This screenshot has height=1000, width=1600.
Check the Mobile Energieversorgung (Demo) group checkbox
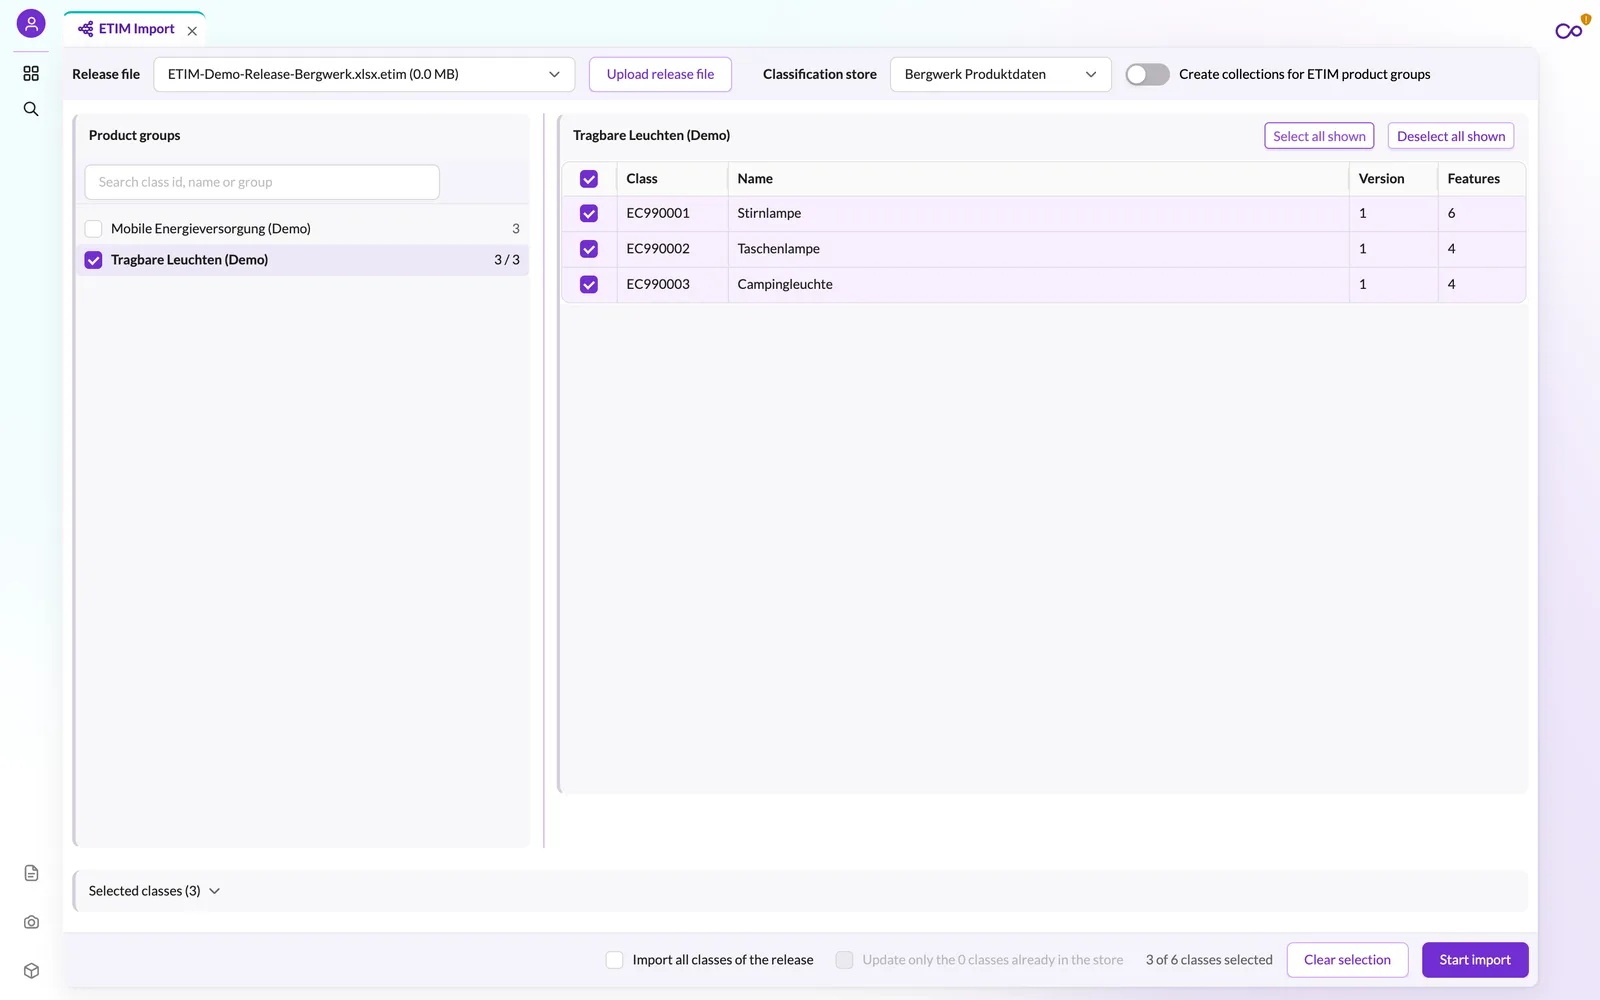[93, 229]
